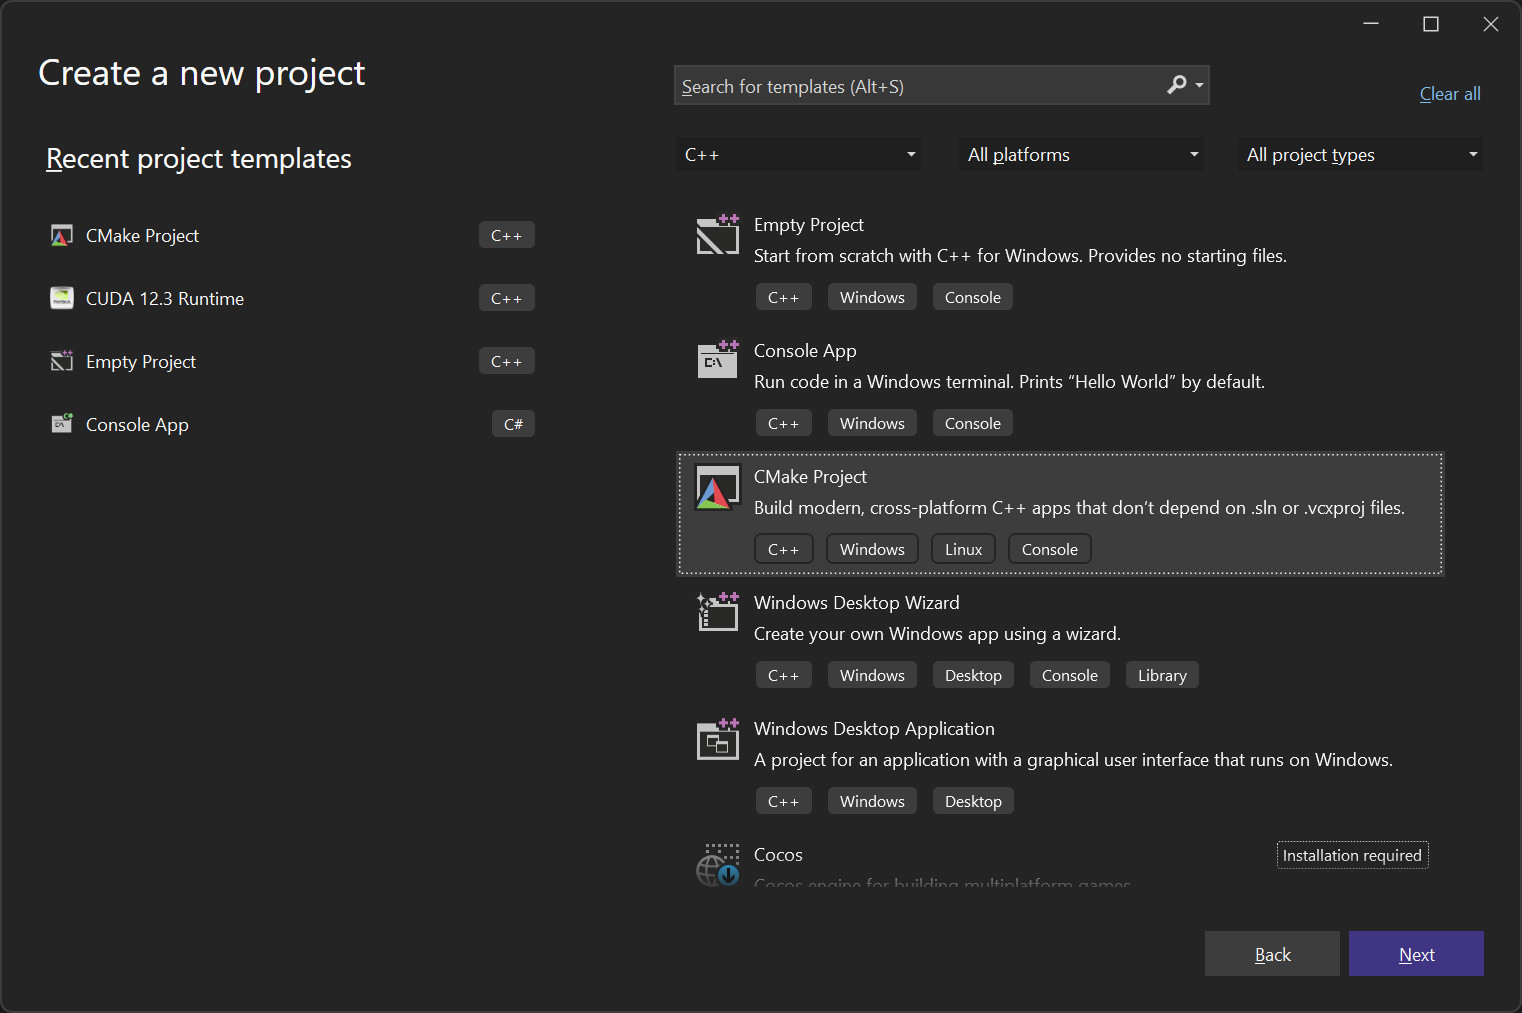Screen dimensions: 1522x1013
Task: Click Console tag on CMake Project template
Action: [x=1049, y=549]
